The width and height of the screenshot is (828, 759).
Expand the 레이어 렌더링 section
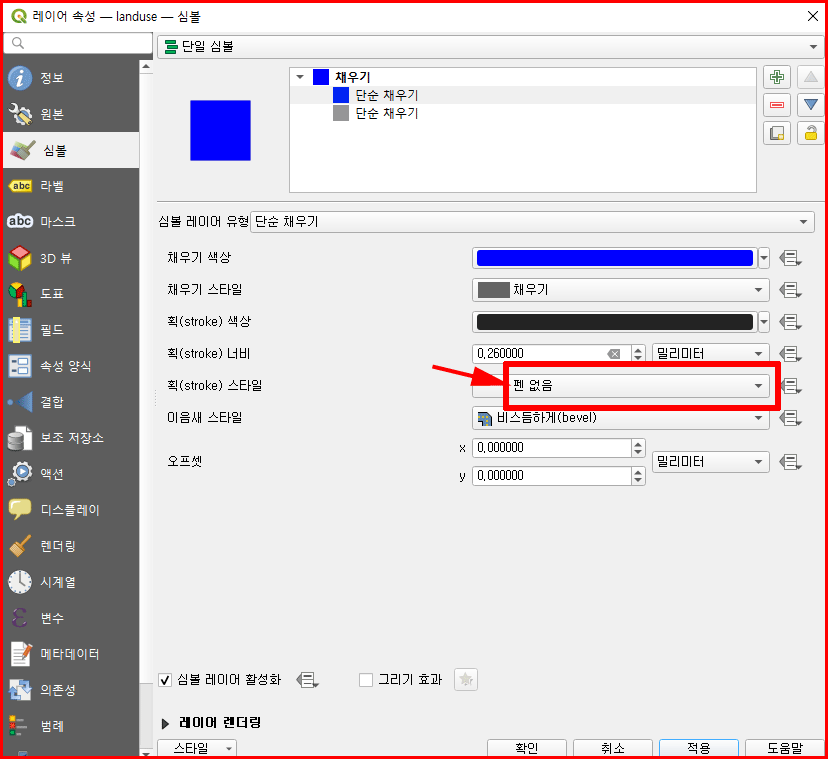coord(165,724)
